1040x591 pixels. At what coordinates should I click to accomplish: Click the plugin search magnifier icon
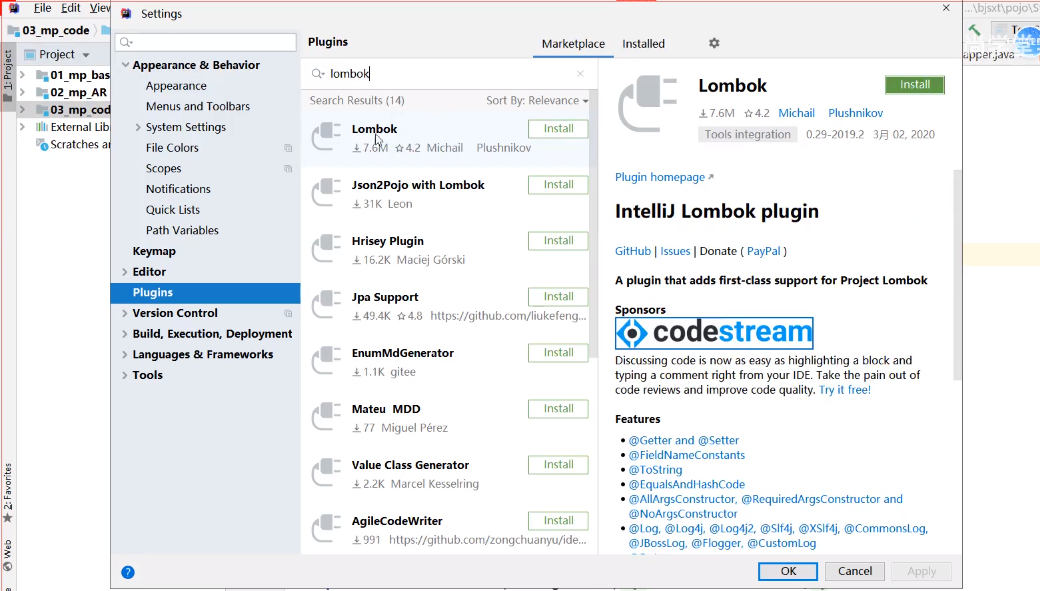tap(318, 74)
